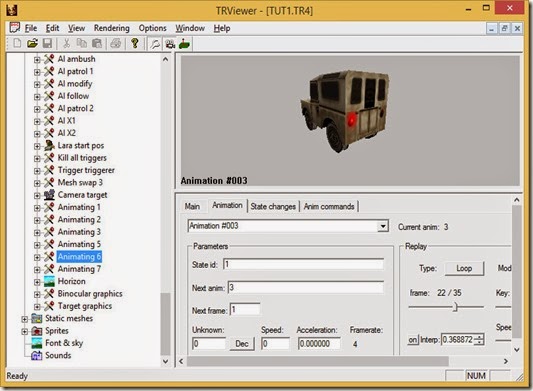
Task: Open the Edit menu
Action: pos(52,28)
